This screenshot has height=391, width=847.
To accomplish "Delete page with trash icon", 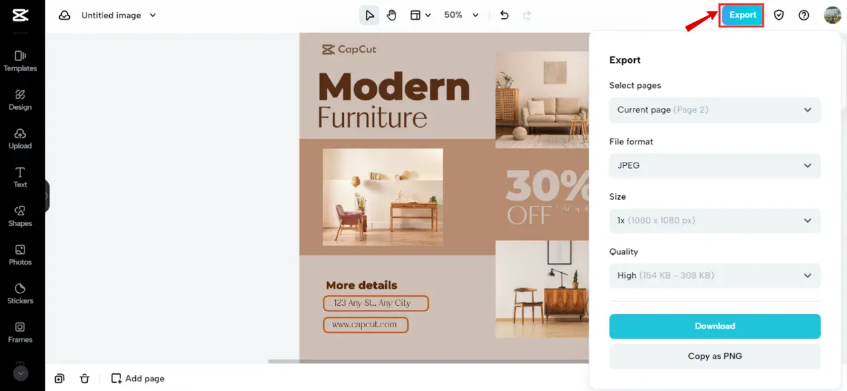I will click(84, 379).
